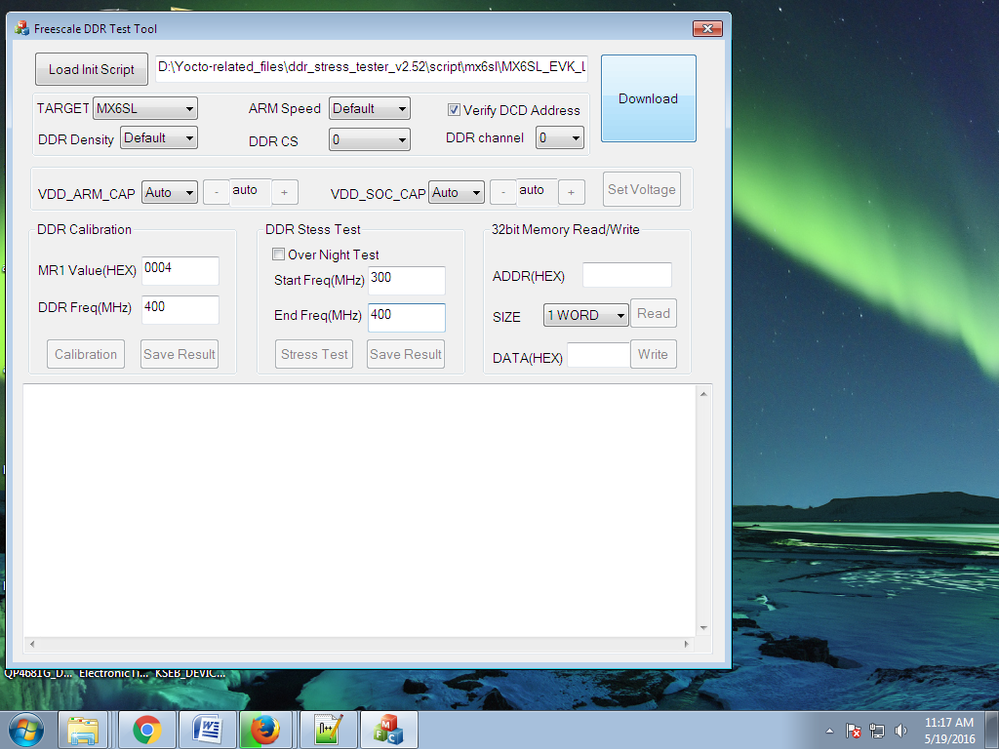Screen dimensions: 999x749
Task: Click the volume speaker tray icon
Action: pyautogui.click(x=900, y=731)
